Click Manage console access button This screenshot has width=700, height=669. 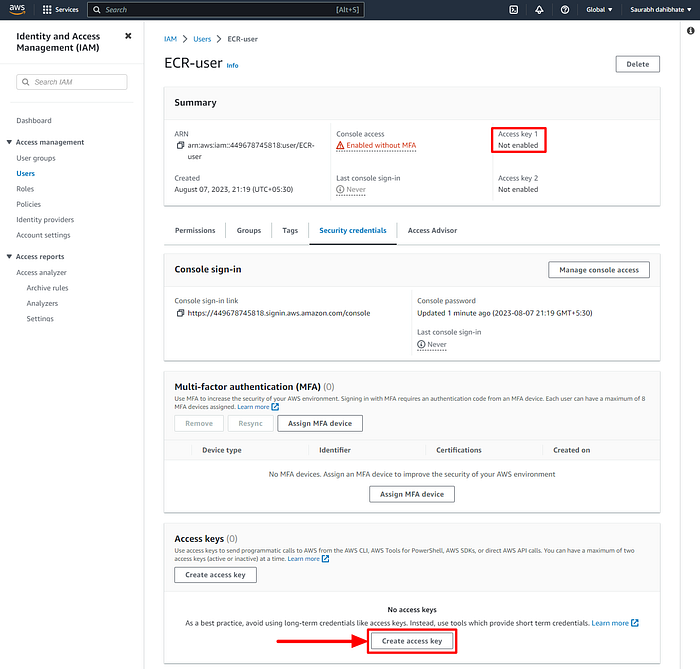(x=599, y=270)
